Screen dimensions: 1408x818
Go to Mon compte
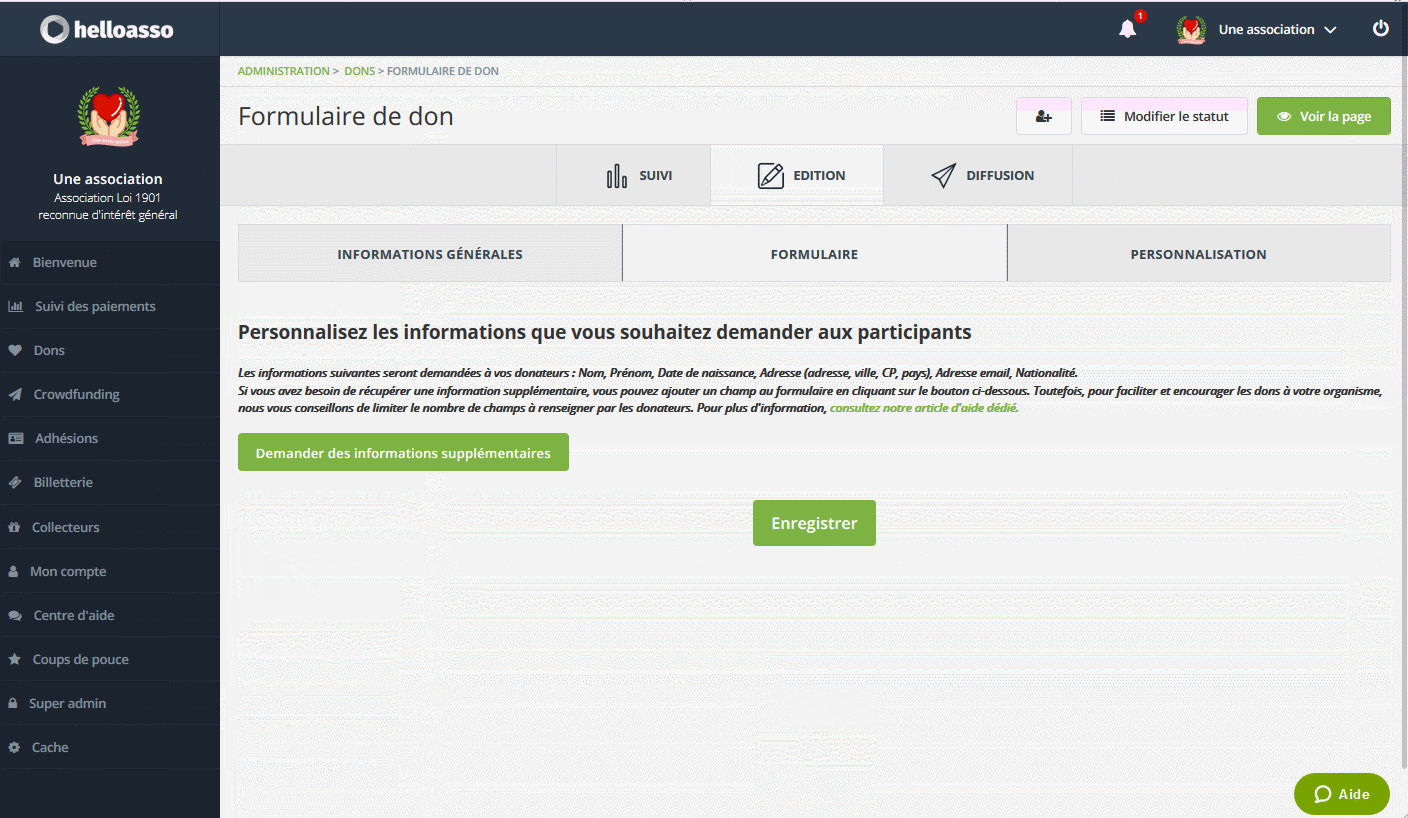pyautogui.click(x=110, y=571)
